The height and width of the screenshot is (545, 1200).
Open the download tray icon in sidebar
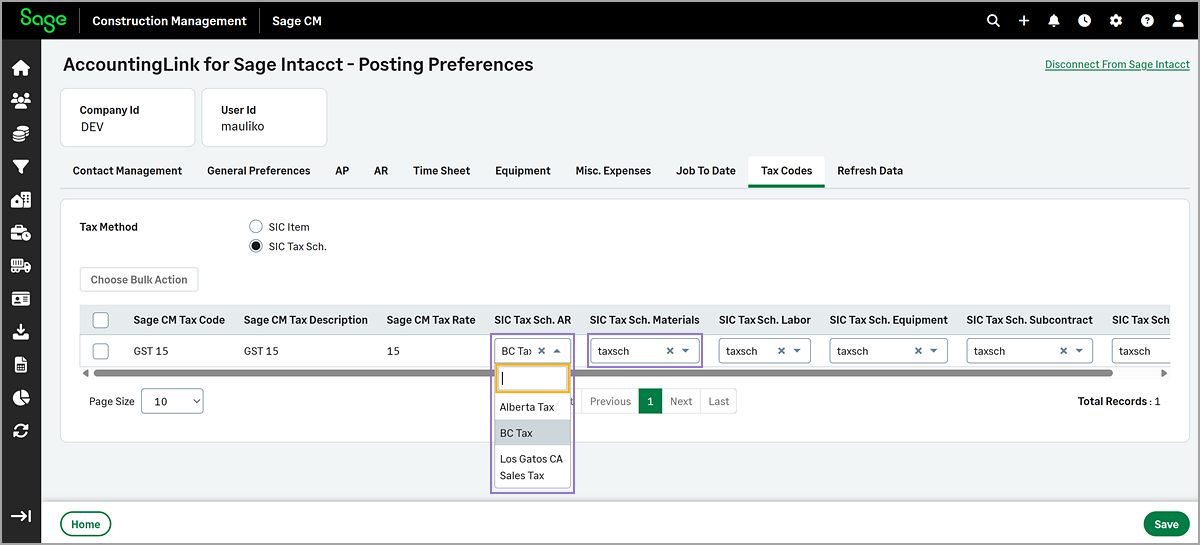(20, 332)
